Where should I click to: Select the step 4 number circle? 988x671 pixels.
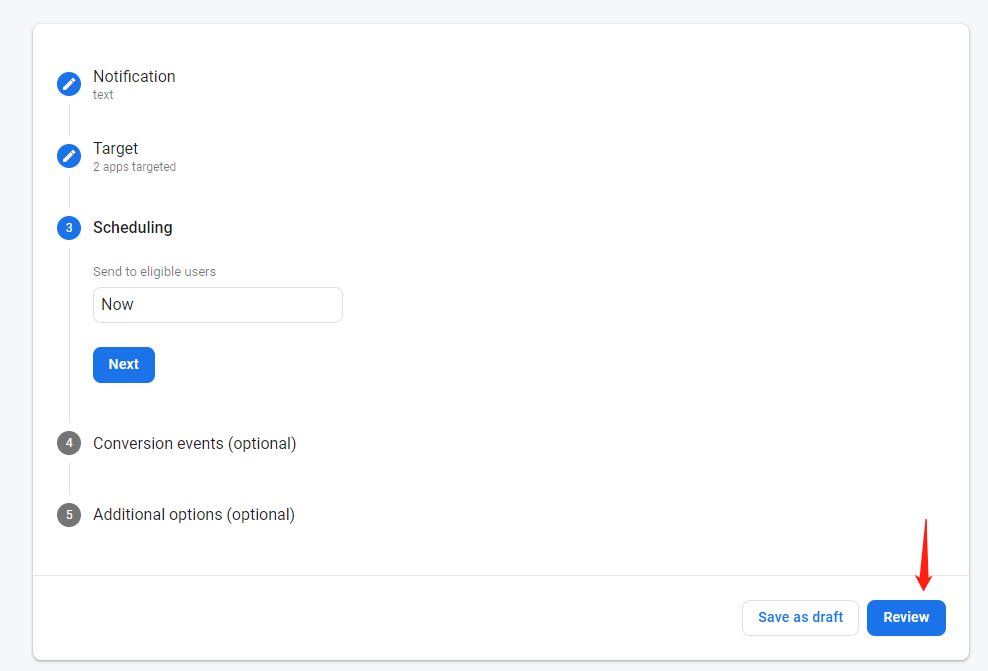point(69,443)
